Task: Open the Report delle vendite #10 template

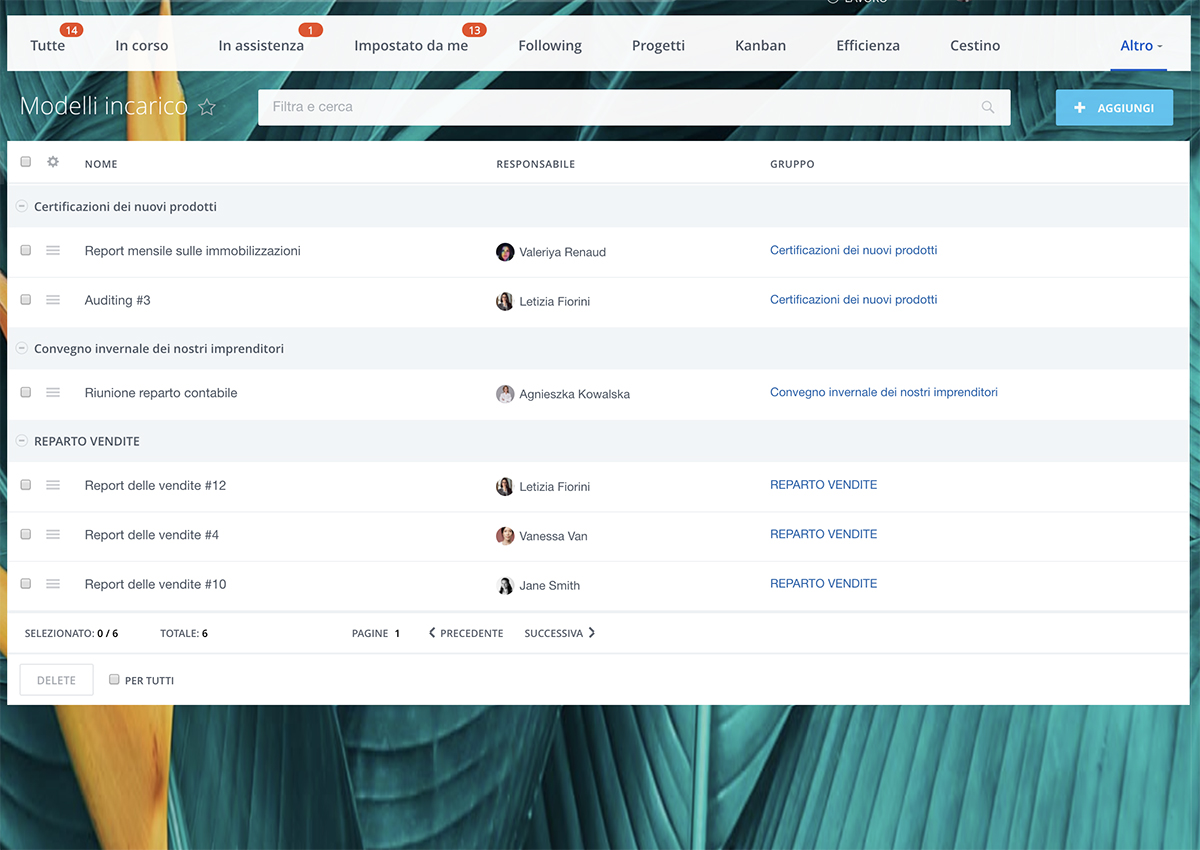Action: click(156, 584)
